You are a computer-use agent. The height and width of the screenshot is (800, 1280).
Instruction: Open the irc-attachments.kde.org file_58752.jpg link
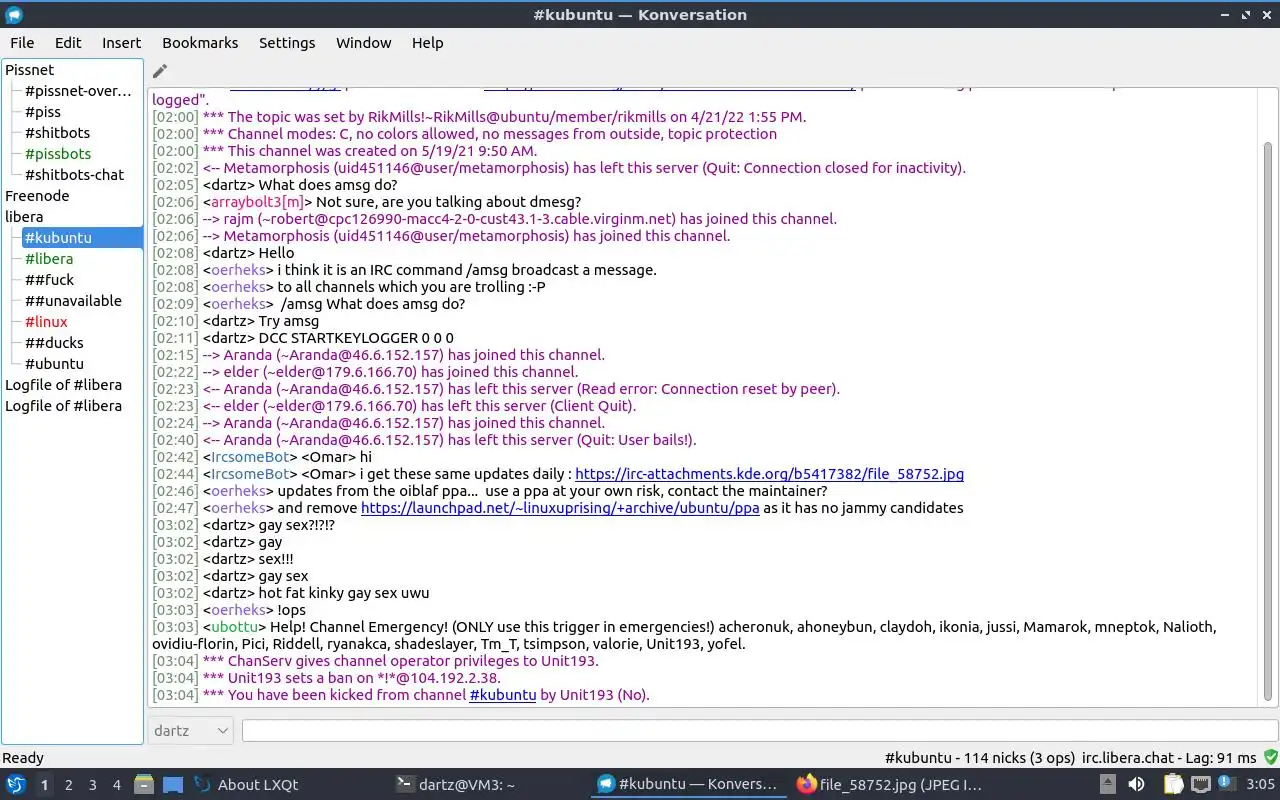770,474
